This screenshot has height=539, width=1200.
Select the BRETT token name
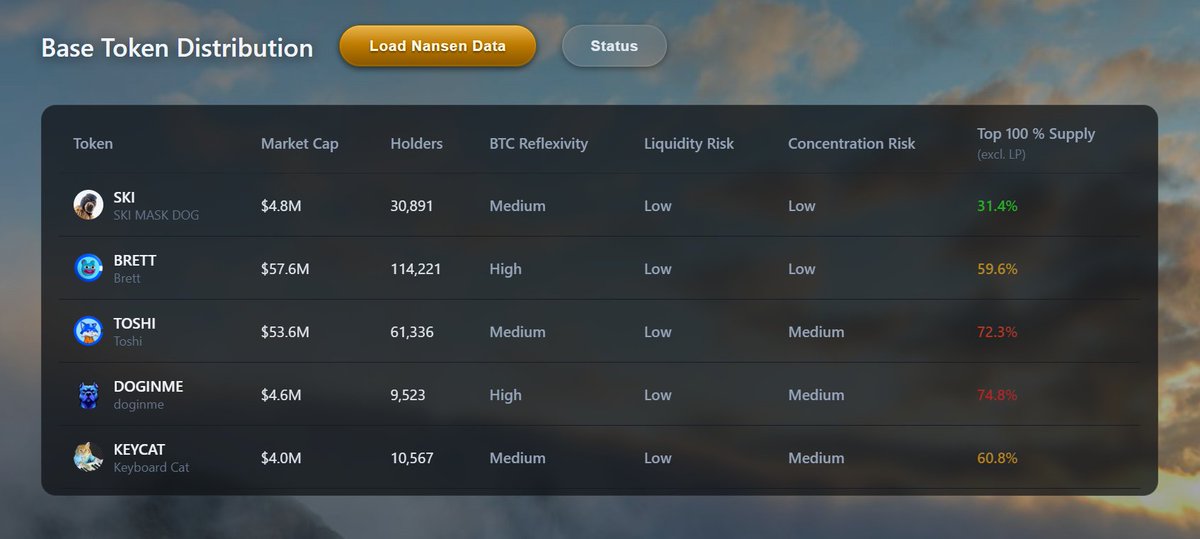pyautogui.click(x=135, y=260)
